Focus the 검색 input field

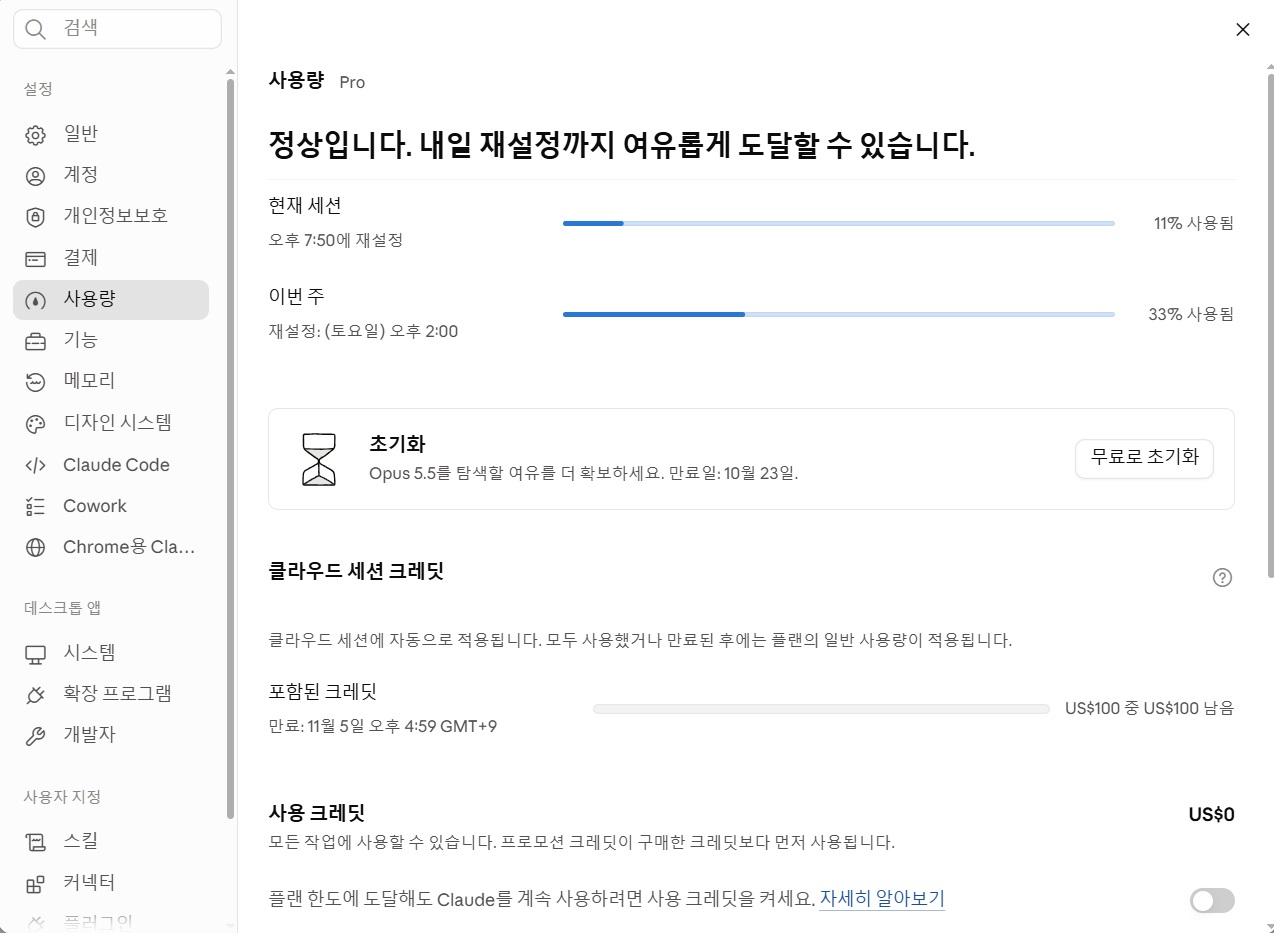117,29
